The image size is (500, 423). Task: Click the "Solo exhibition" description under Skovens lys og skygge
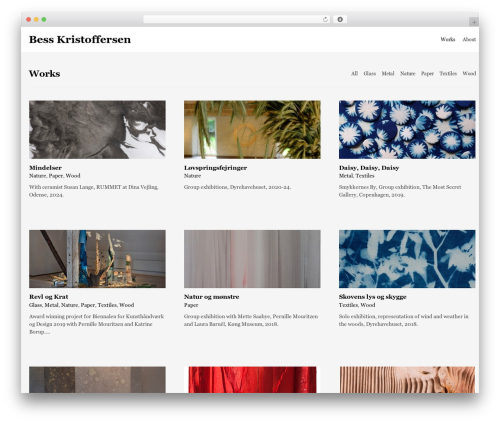coord(404,320)
